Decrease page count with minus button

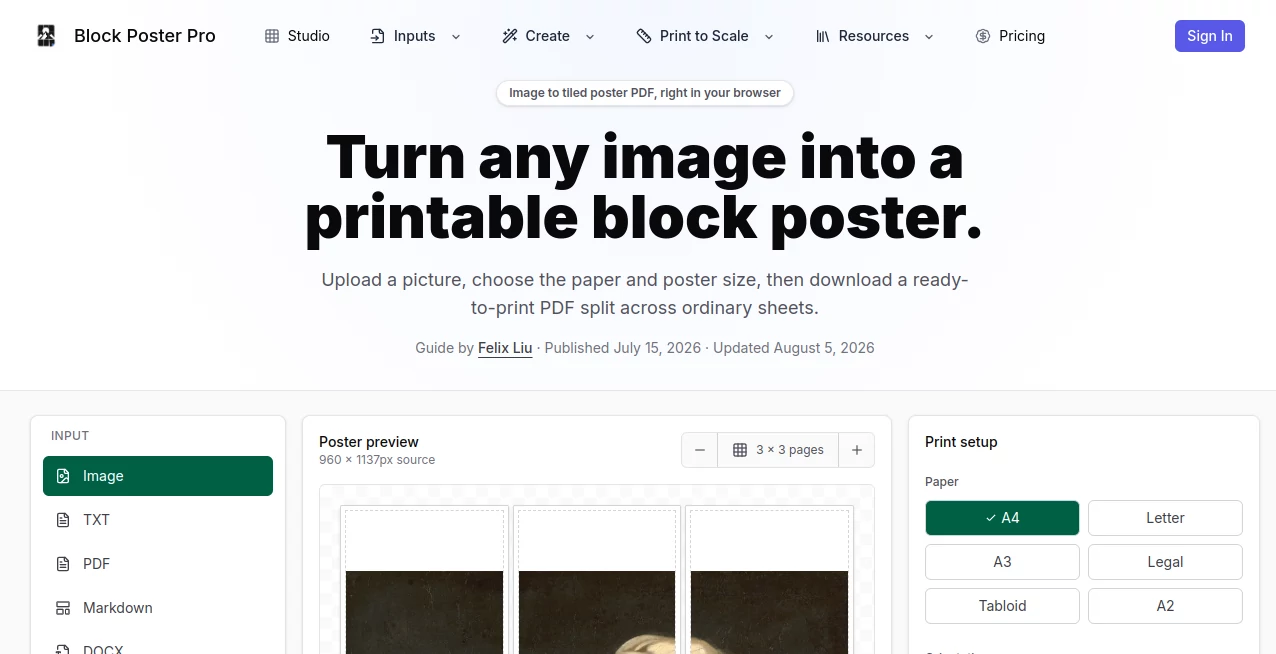coord(700,450)
